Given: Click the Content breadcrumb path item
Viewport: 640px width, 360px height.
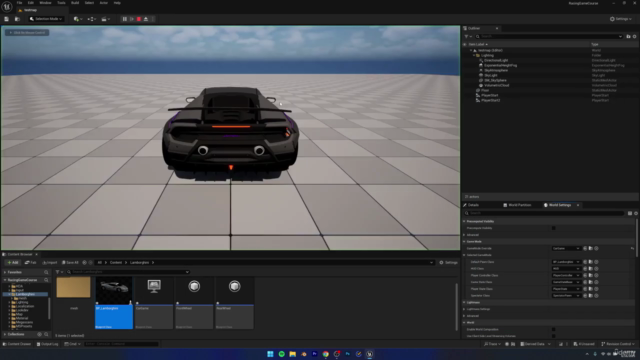Looking at the screenshot, I should click(116, 262).
